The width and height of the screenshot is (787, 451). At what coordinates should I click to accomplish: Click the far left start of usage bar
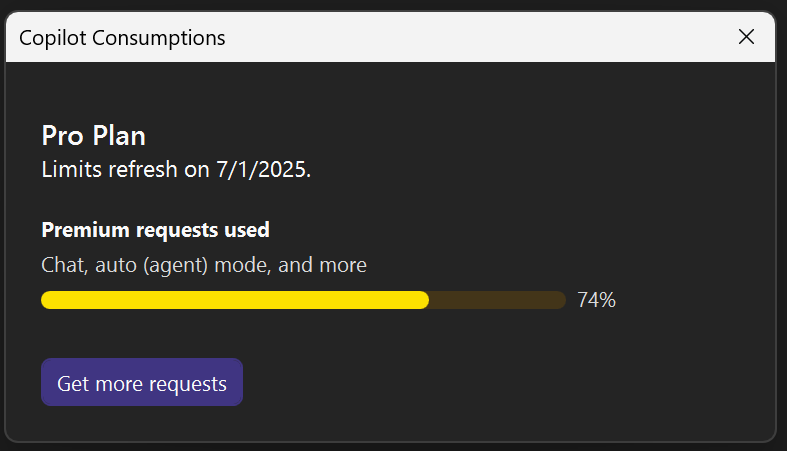coord(46,300)
